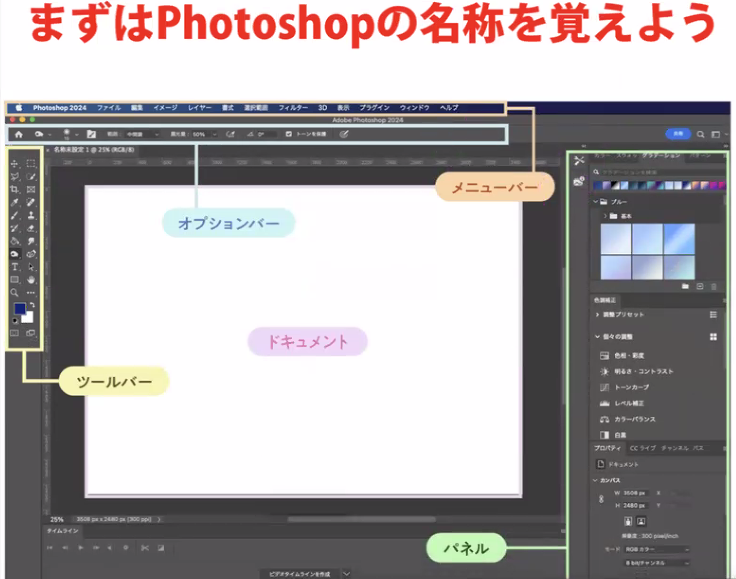Screen dimensions: 736x579
Task: Click the dark blue foreground color swatch
Action: pyautogui.click(x=19, y=310)
